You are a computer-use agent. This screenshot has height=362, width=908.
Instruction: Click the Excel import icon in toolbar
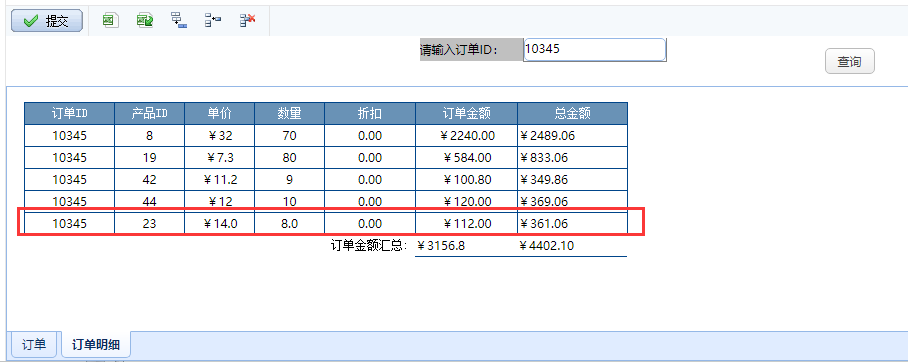[x=110, y=21]
